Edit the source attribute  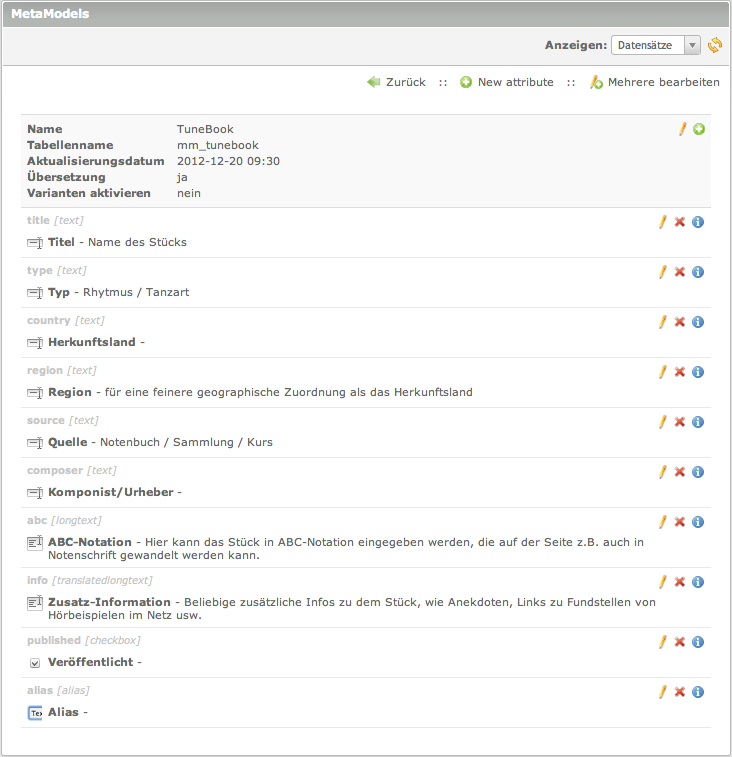(x=662, y=422)
